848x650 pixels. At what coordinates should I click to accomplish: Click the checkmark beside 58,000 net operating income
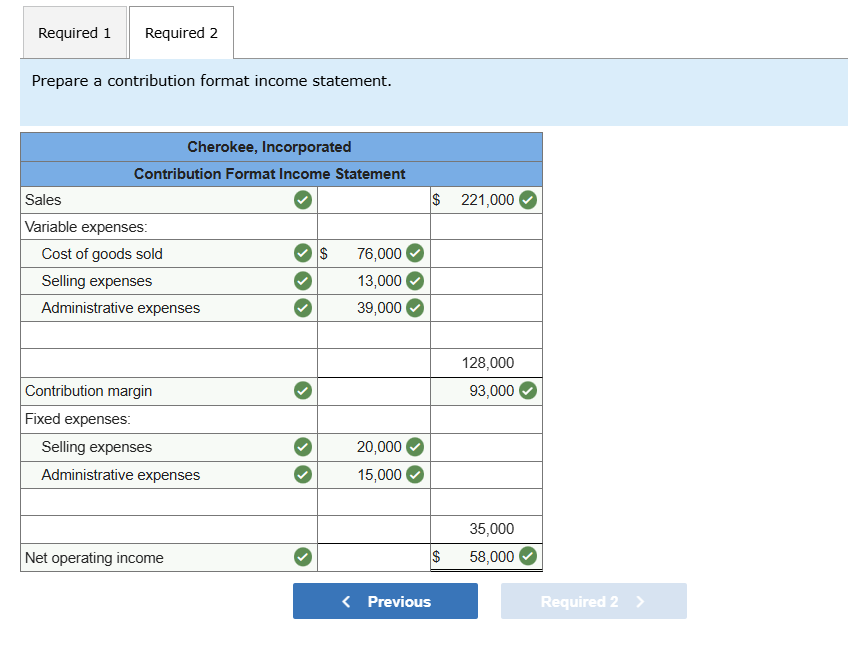tap(528, 557)
